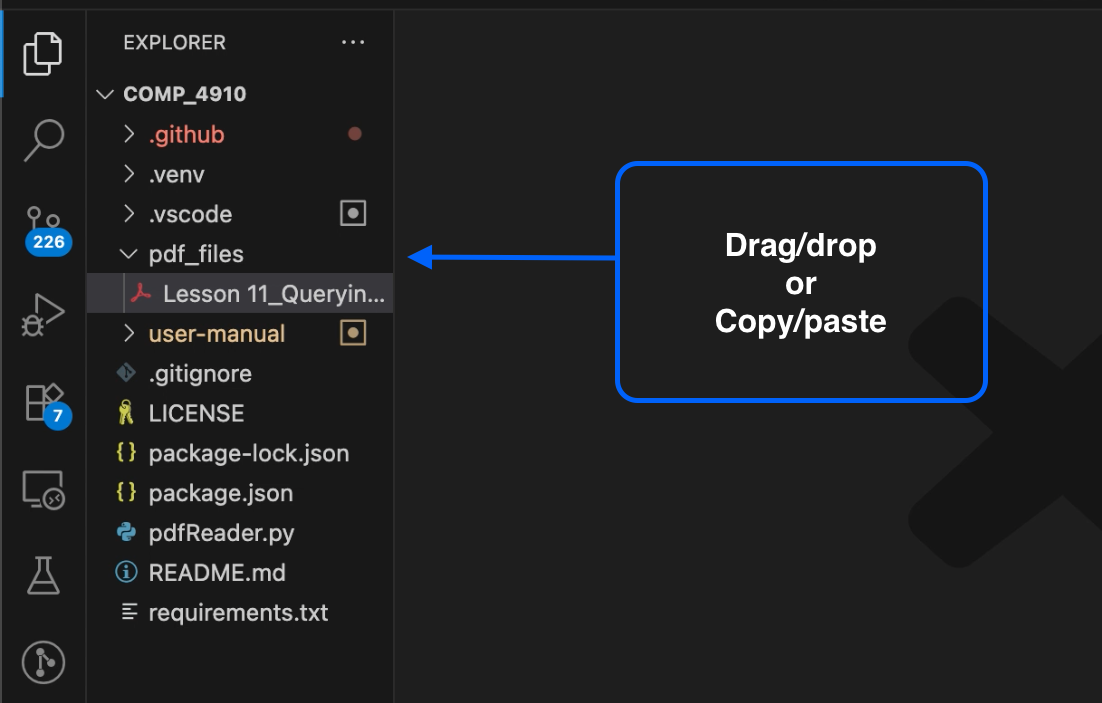Open the package.json file
The width and height of the screenshot is (1102, 703).
(x=220, y=493)
